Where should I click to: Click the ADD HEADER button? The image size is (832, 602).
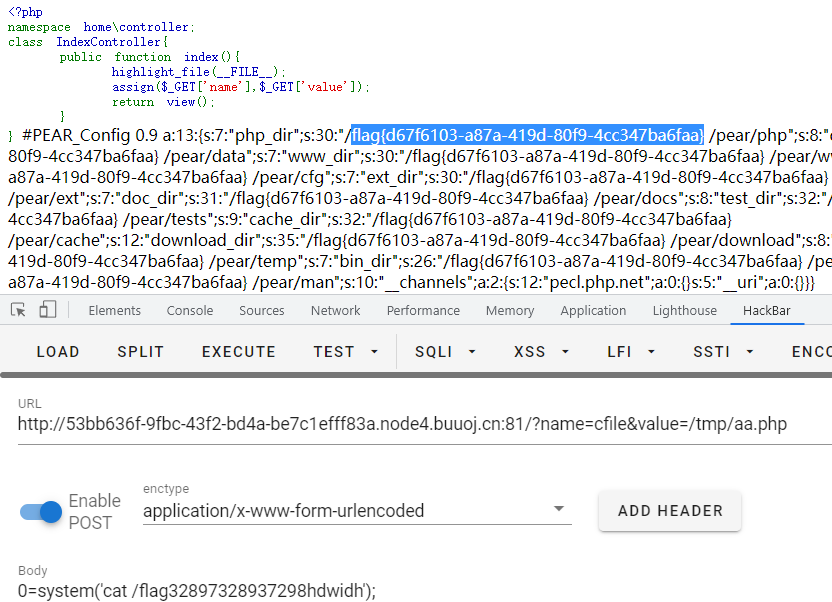click(670, 511)
